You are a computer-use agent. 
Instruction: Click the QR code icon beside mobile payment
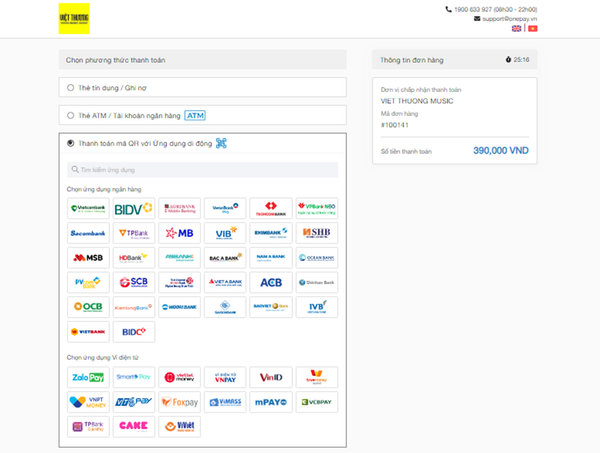point(221,143)
